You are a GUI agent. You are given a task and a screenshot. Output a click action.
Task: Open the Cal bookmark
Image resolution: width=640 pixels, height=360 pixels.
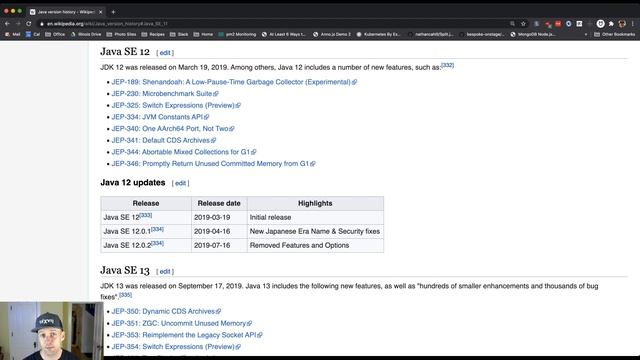pyautogui.click(x=33, y=34)
